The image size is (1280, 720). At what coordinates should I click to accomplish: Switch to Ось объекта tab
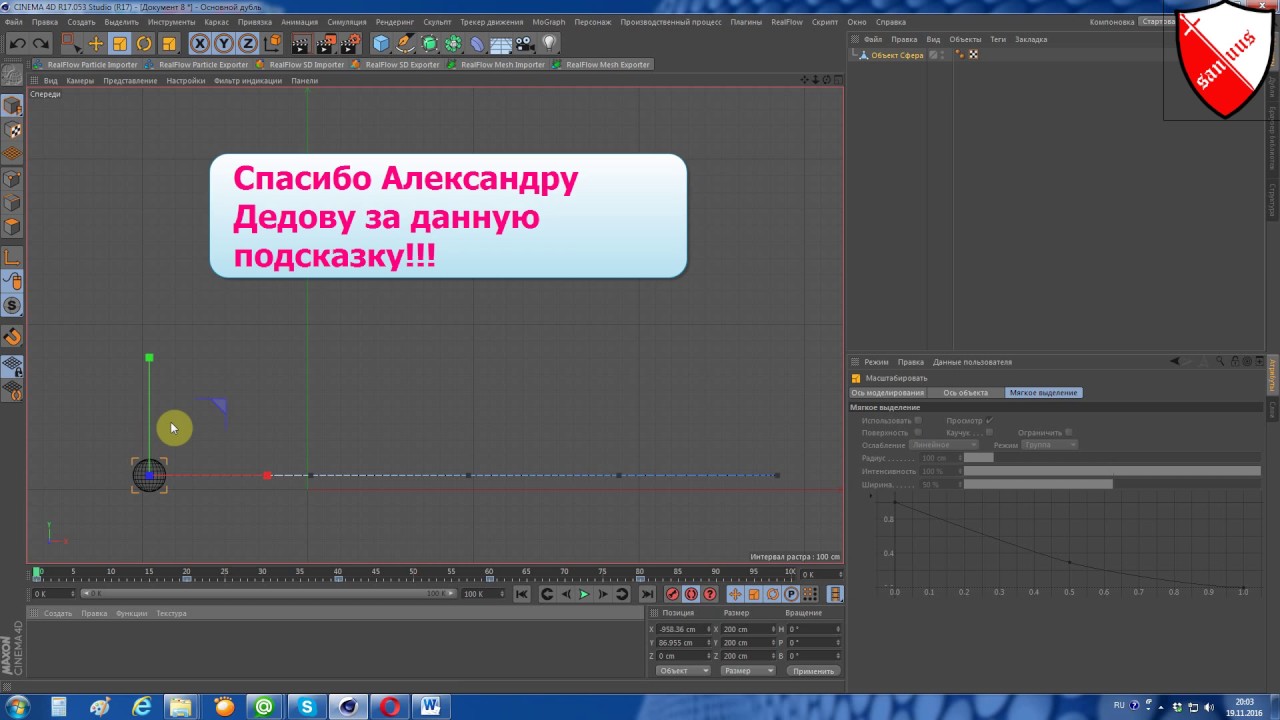click(965, 393)
